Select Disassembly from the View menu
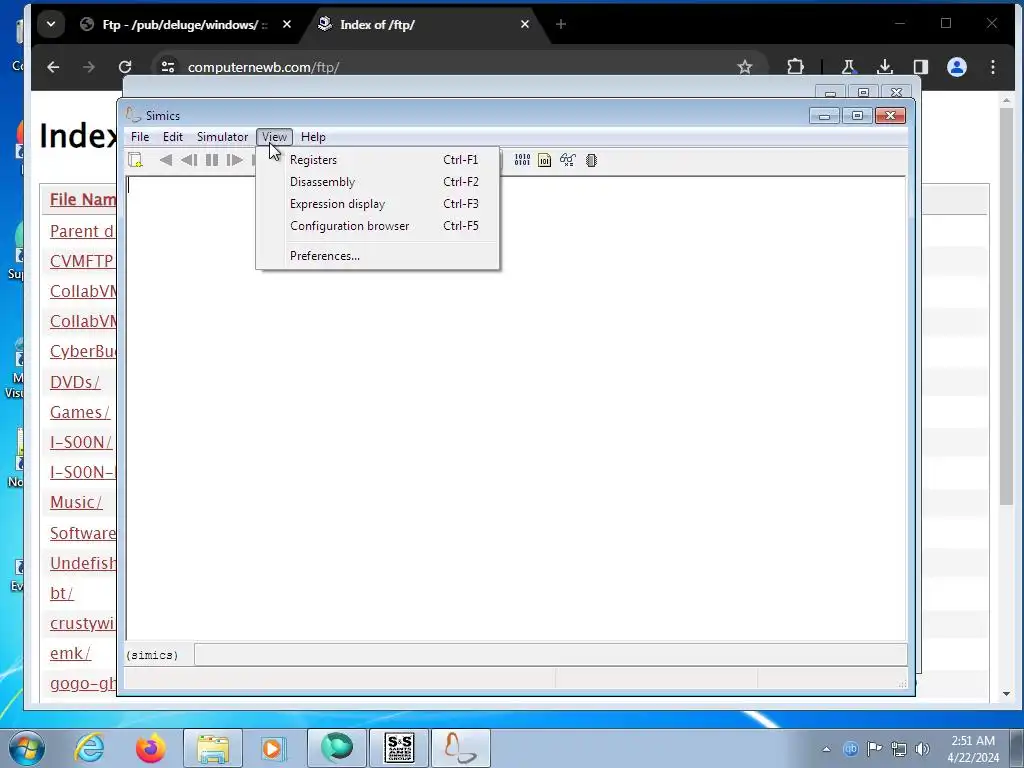 click(x=377, y=182)
